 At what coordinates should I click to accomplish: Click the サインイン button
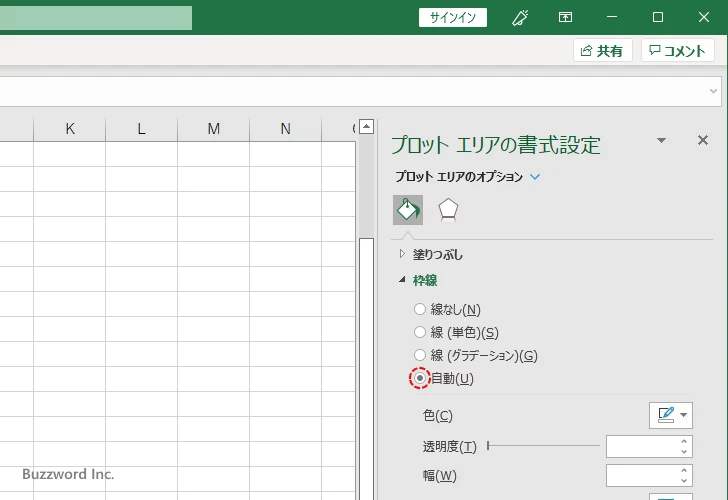[453, 18]
